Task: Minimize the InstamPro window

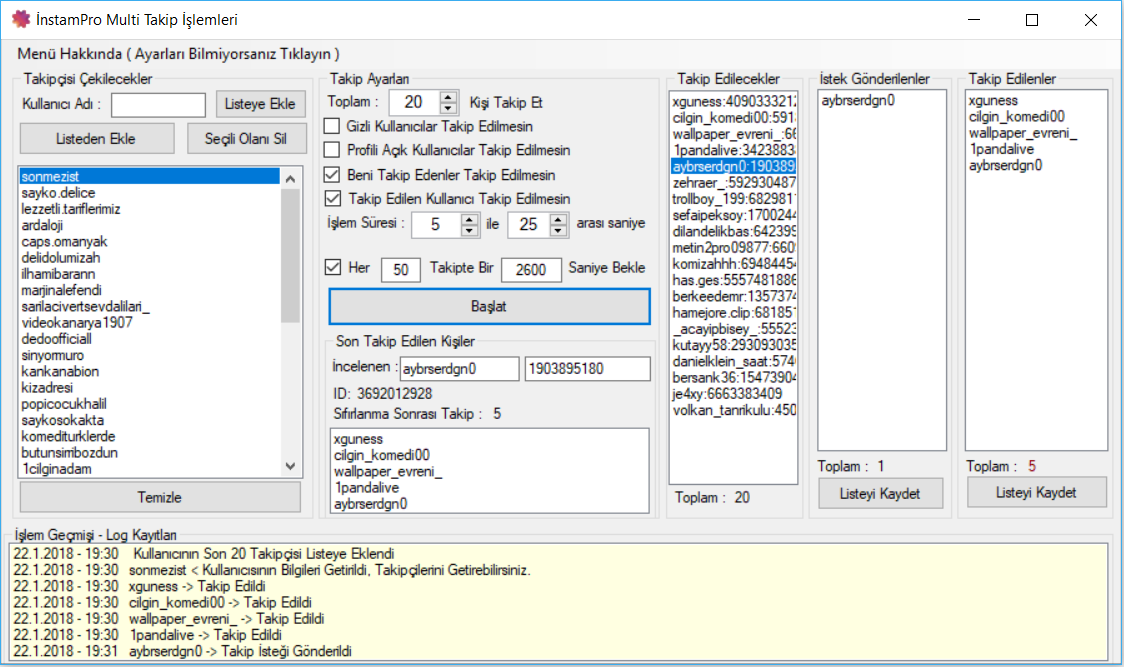Action: tap(974, 20)
